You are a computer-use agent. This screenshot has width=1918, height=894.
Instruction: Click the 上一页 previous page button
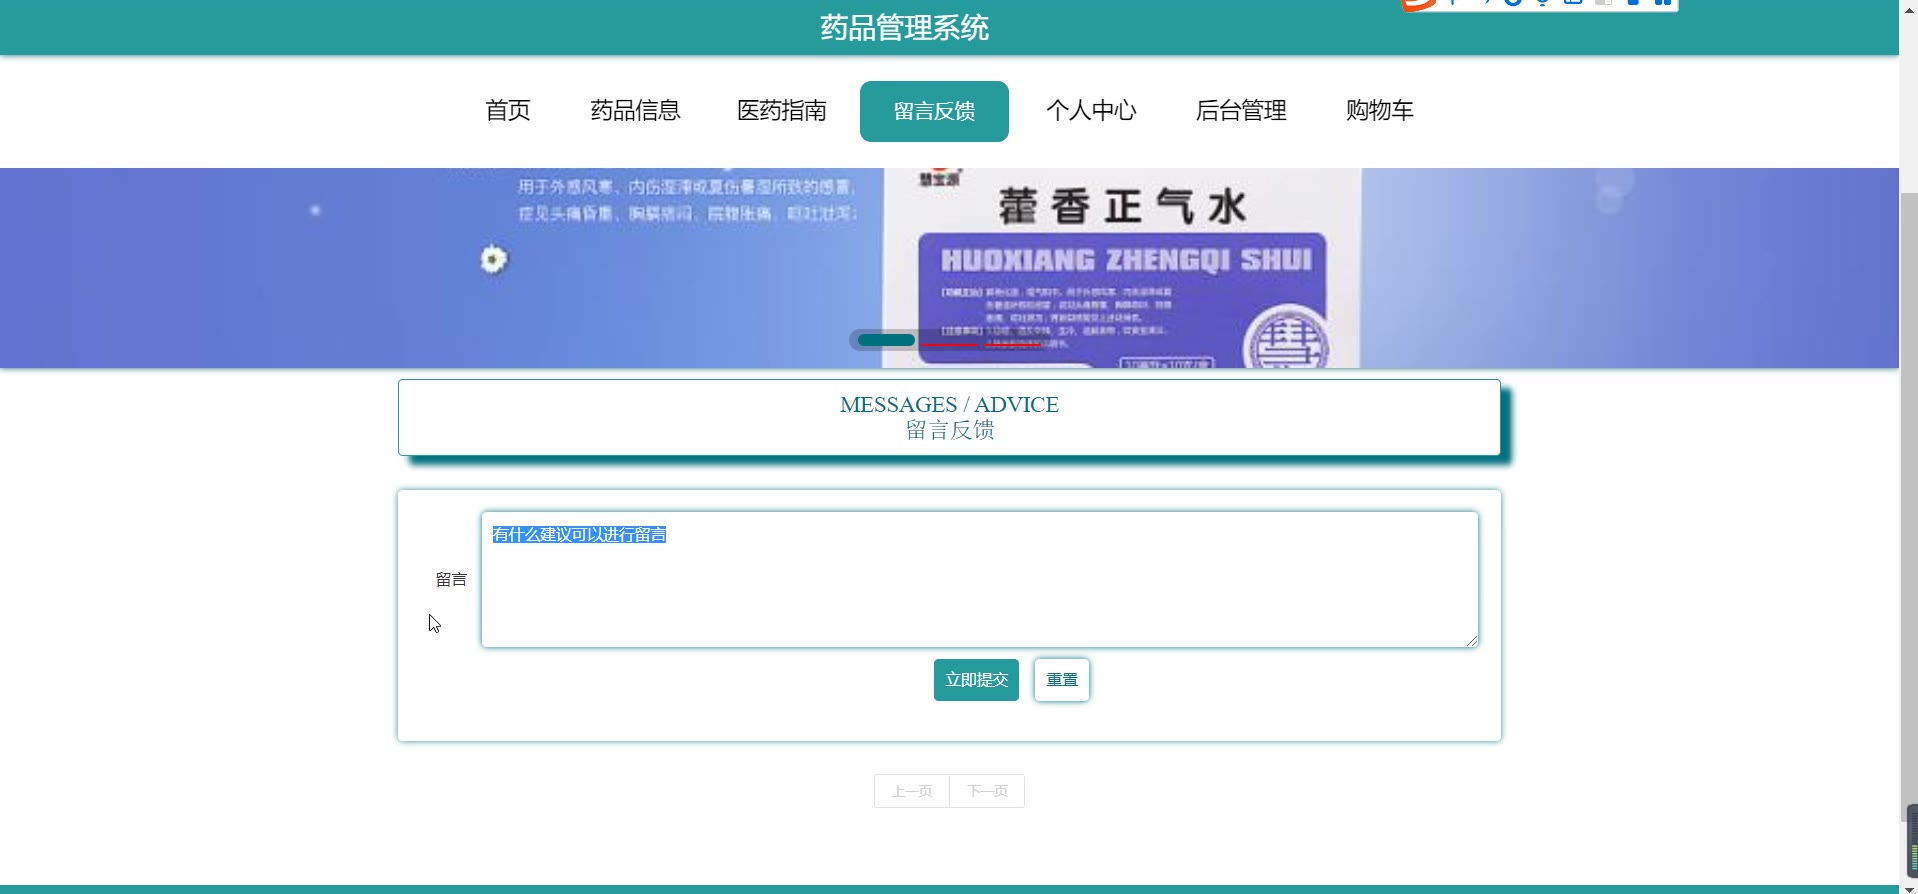coord(912,791)
